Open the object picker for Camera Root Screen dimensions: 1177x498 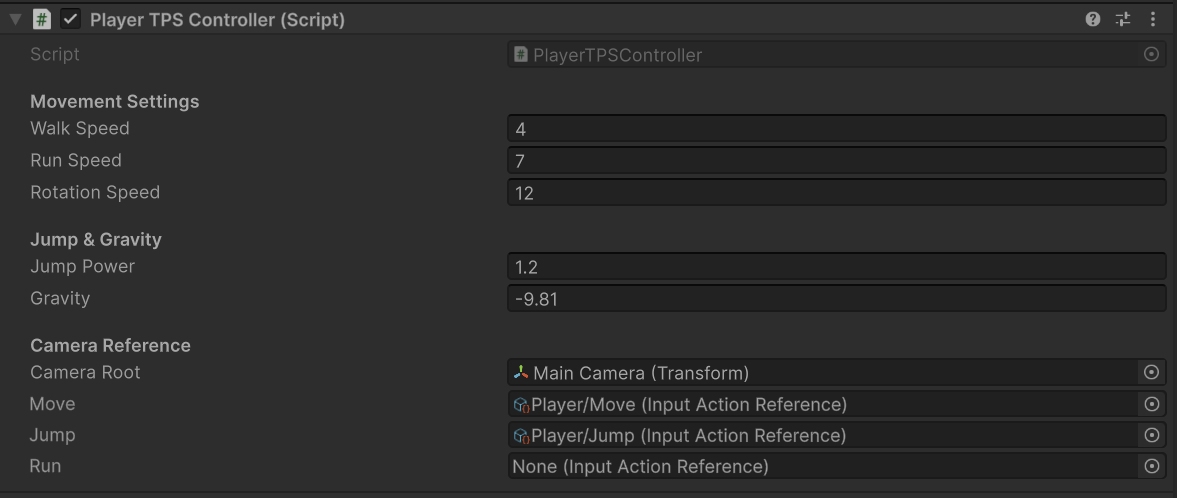pyautogui.click(x=1151, y=373)
